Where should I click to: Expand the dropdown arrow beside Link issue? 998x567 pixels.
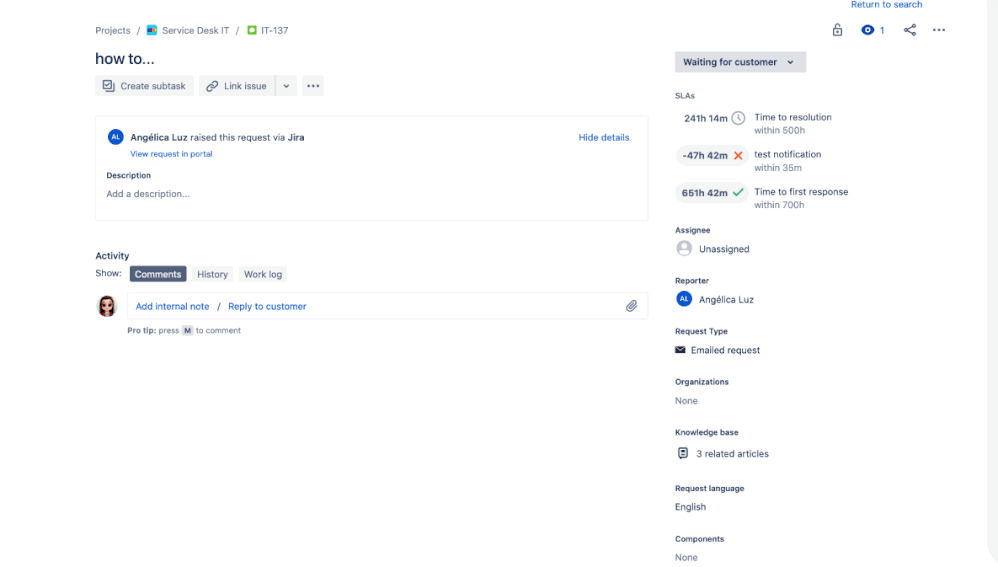pyautogui.click(x=286, y=86)
